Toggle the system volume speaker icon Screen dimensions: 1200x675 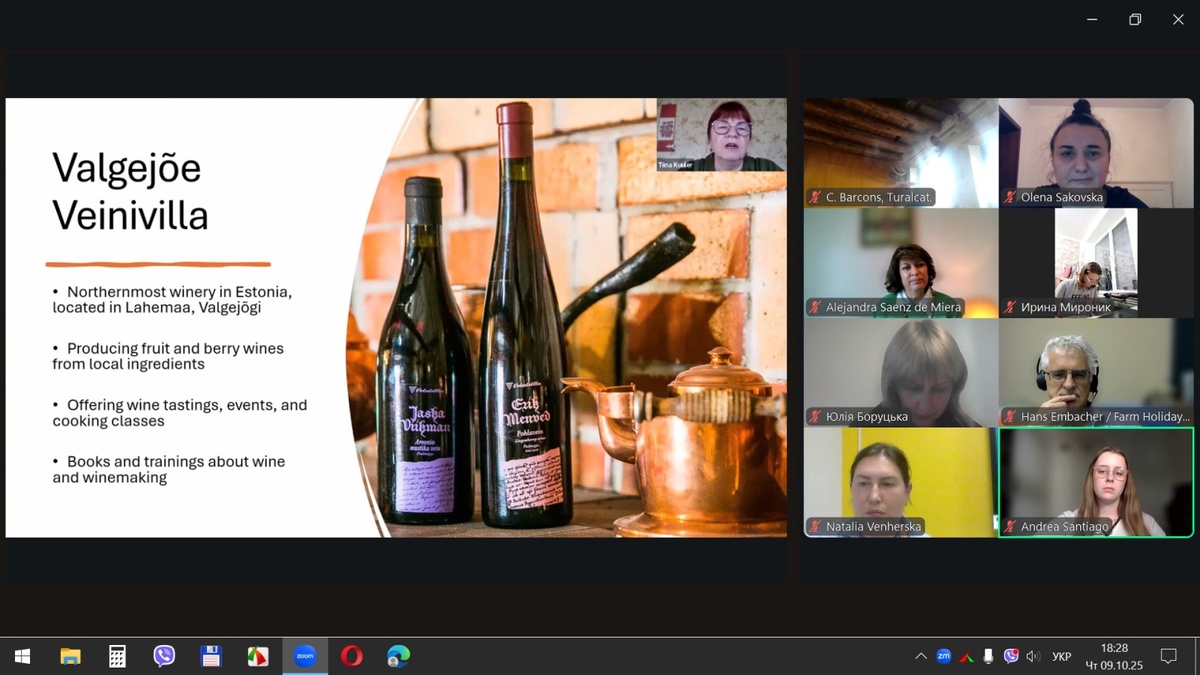point(1033,656)
